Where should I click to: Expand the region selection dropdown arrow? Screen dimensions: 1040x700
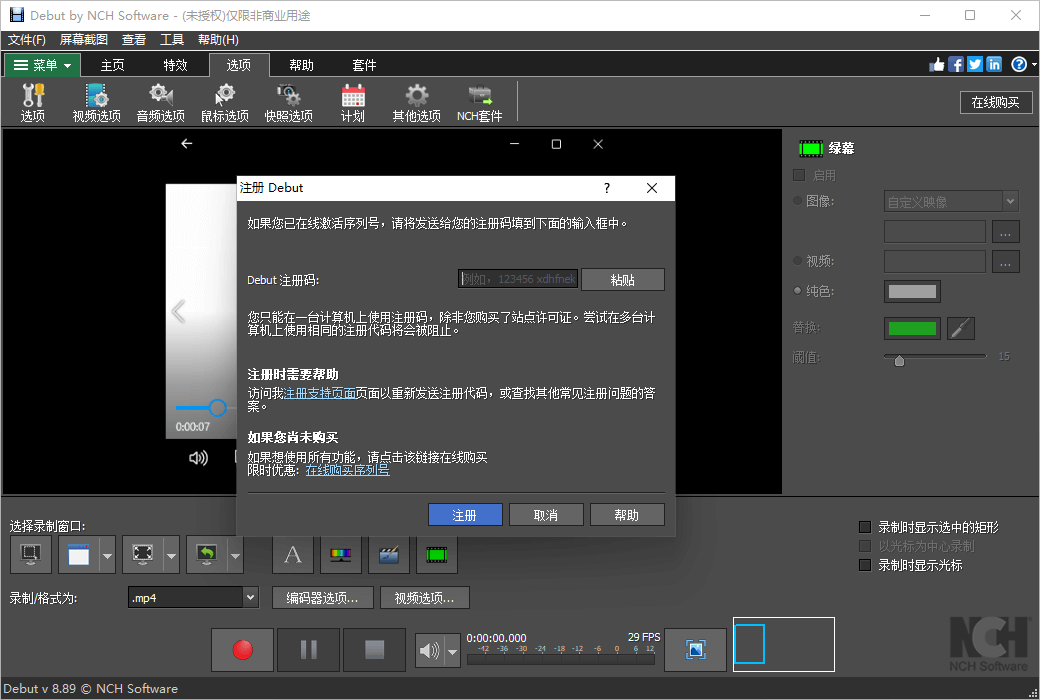tap(171, 554)
